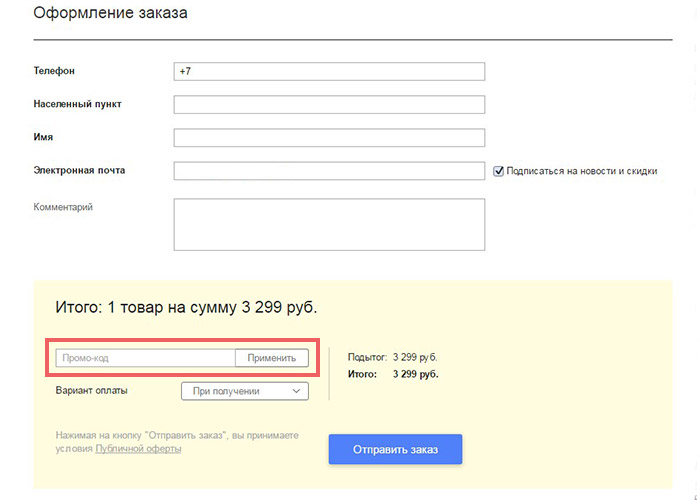This screenshot has width=700, height=500.
Task: Click the Комментарий label text
Action: click(x=63, y=207)
